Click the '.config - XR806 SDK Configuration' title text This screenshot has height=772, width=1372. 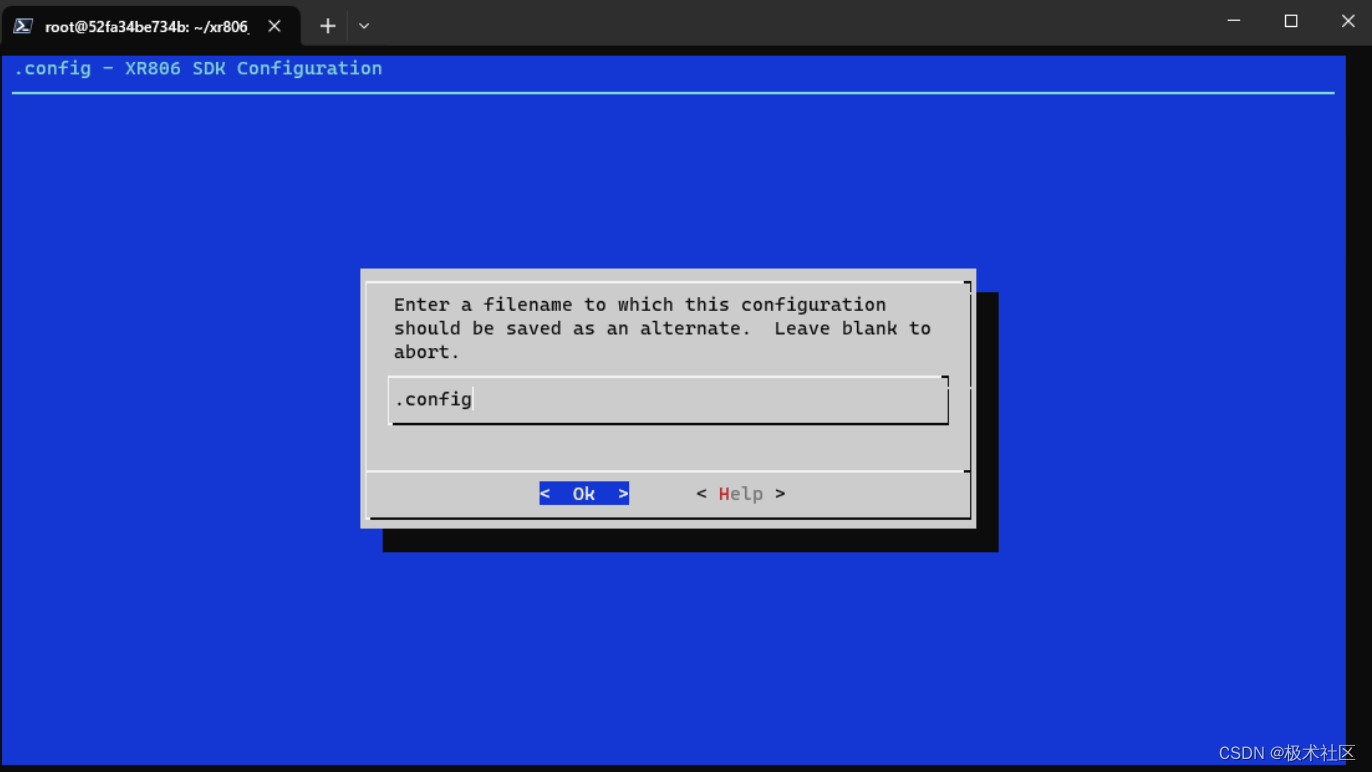[198, 68]
